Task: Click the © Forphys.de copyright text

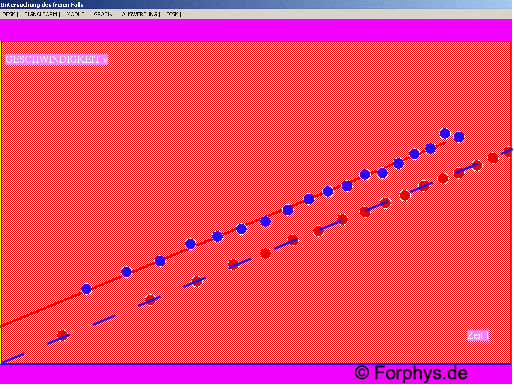Action: tap(411, 373)
